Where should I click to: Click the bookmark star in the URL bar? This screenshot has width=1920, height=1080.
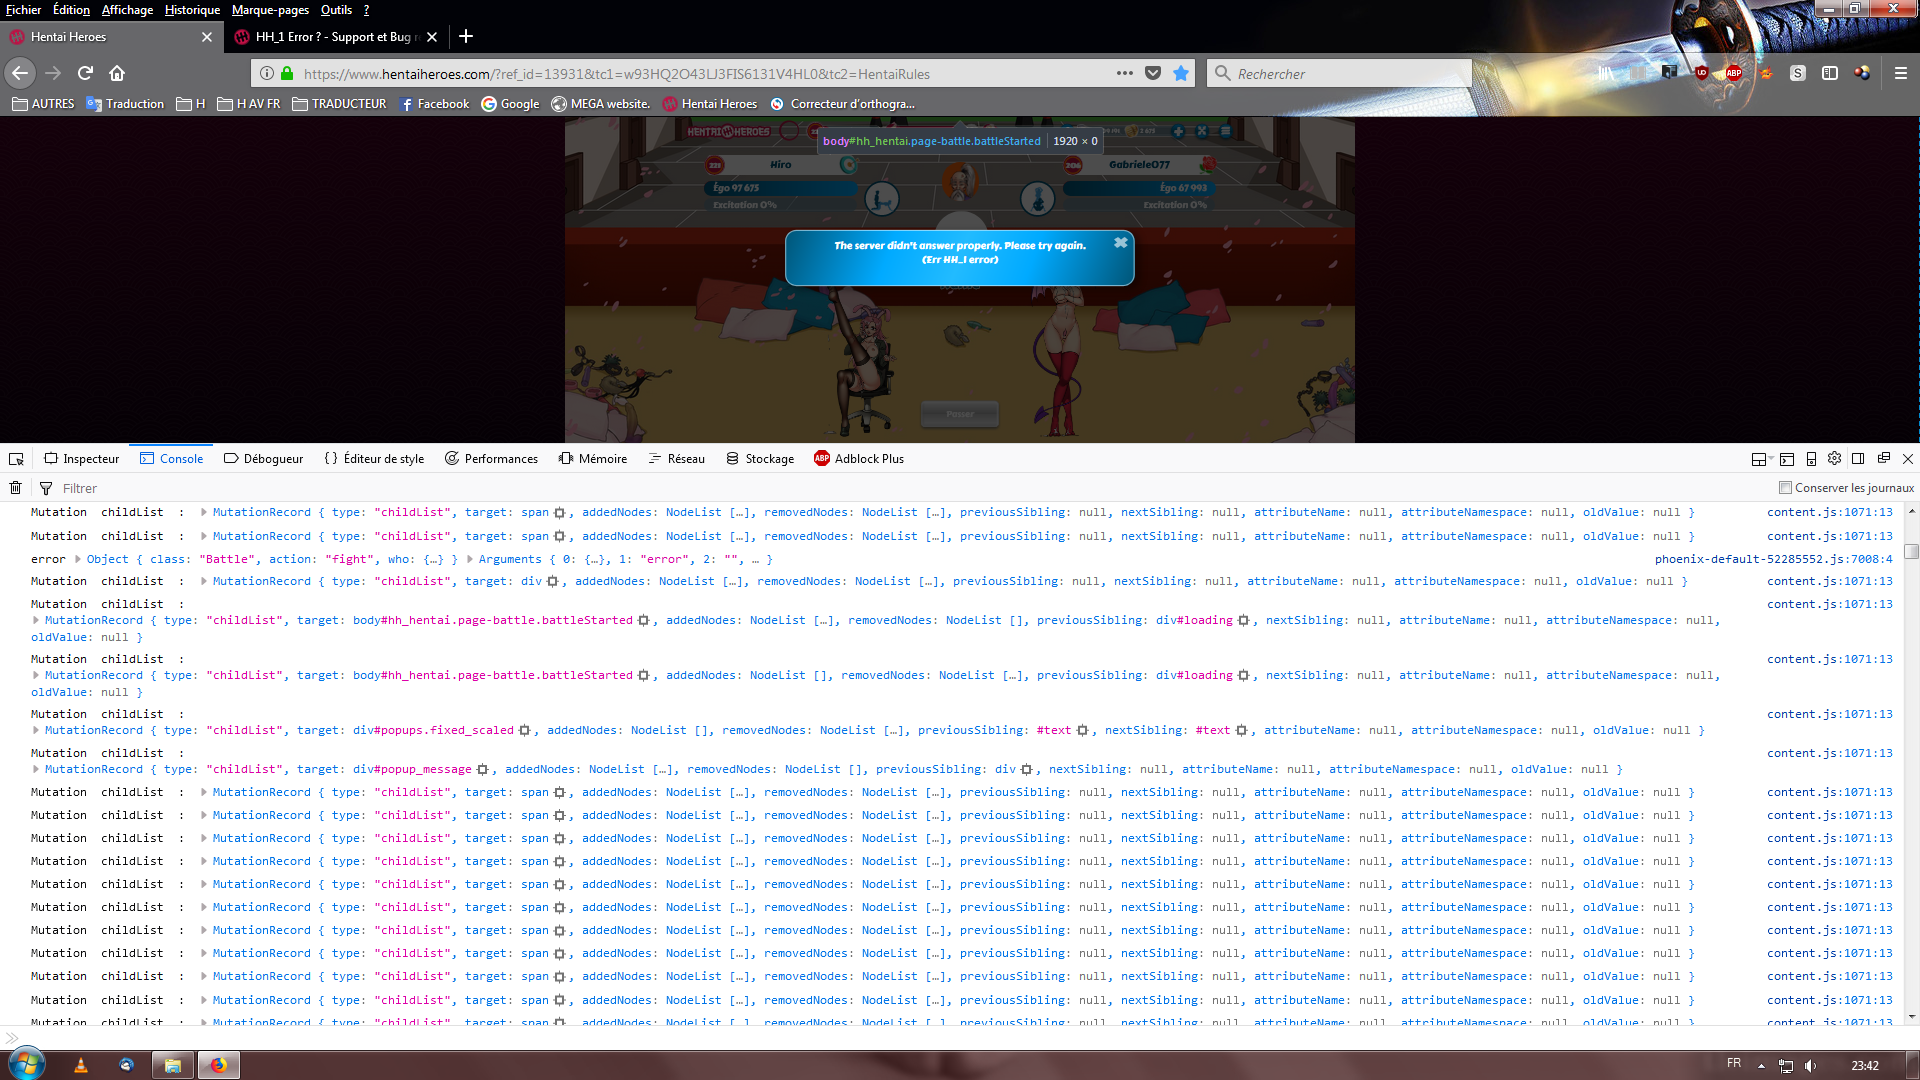(x=1181, y=73)
